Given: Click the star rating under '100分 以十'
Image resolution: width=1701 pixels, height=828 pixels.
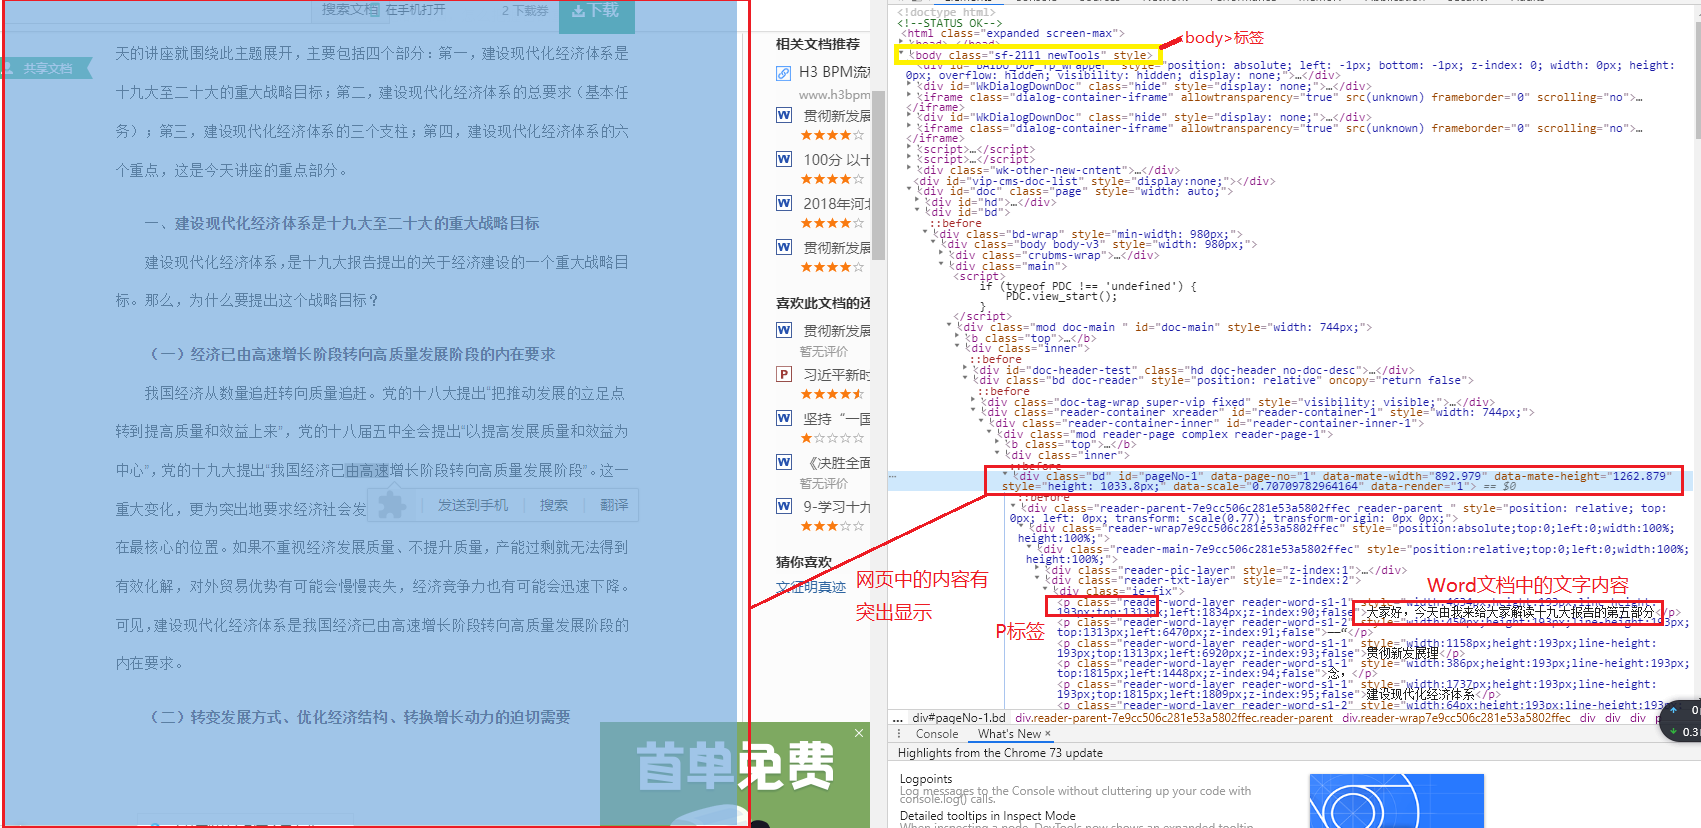Looking at the screenshot, I should point(832,179).
